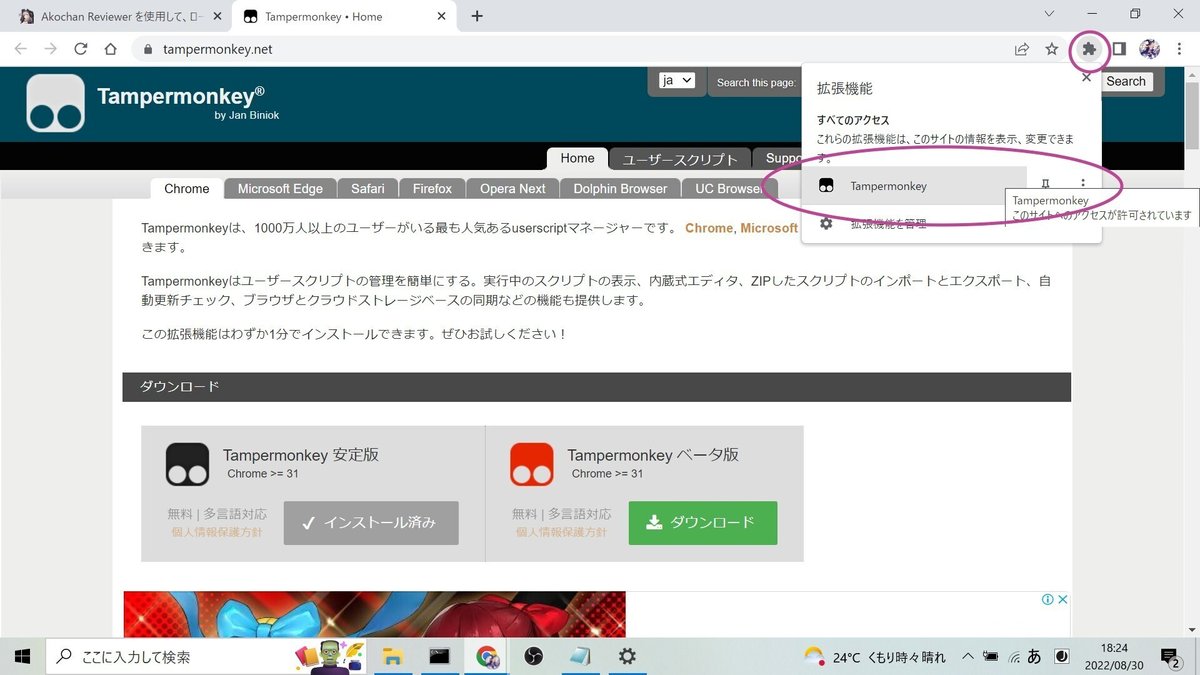Click the red Tampermonkey ベータ版 icon

click(x=531, y=464)
